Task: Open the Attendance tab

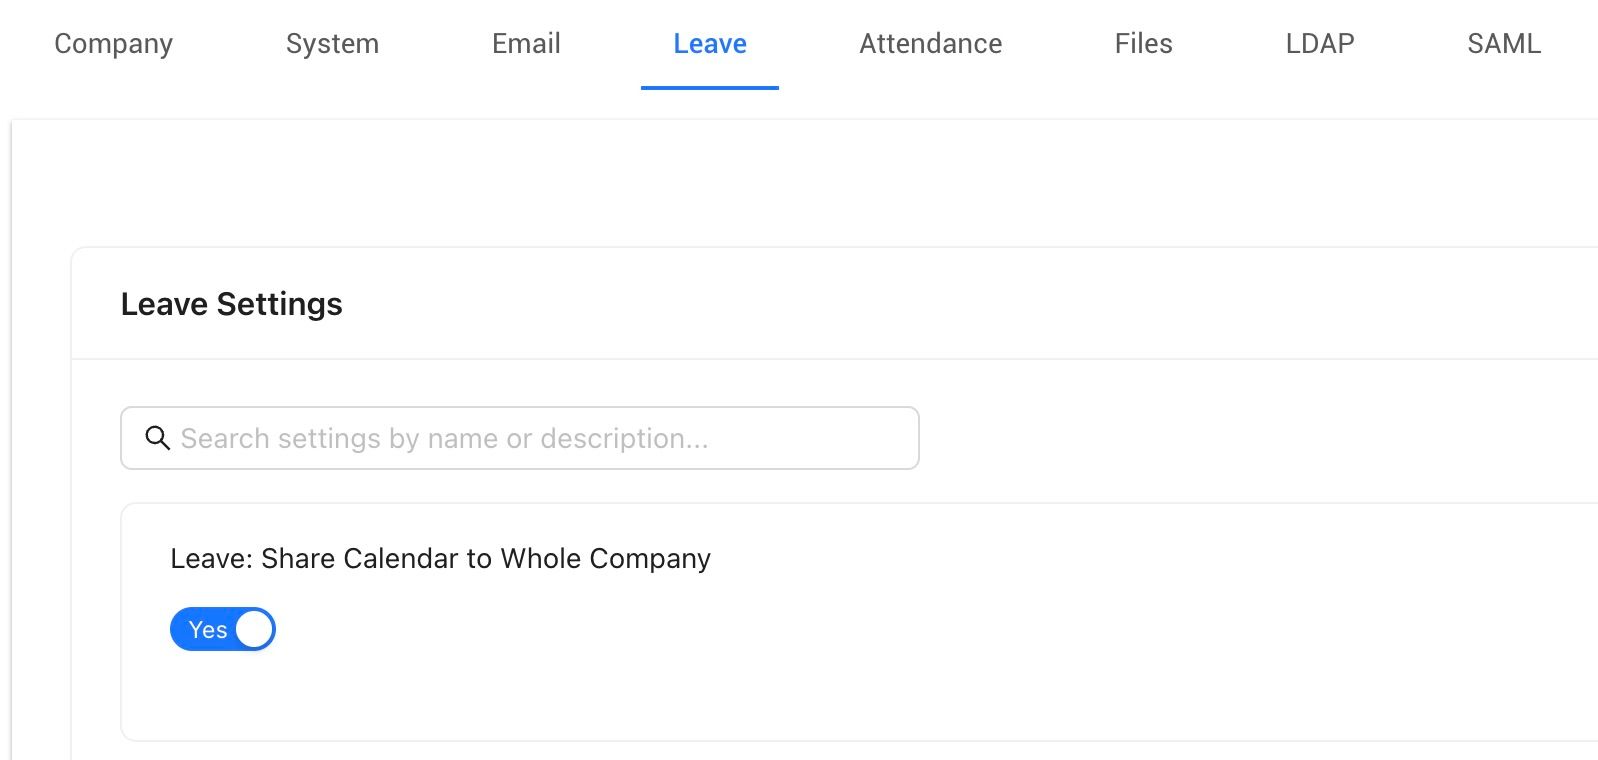Action: pos(930,44)
